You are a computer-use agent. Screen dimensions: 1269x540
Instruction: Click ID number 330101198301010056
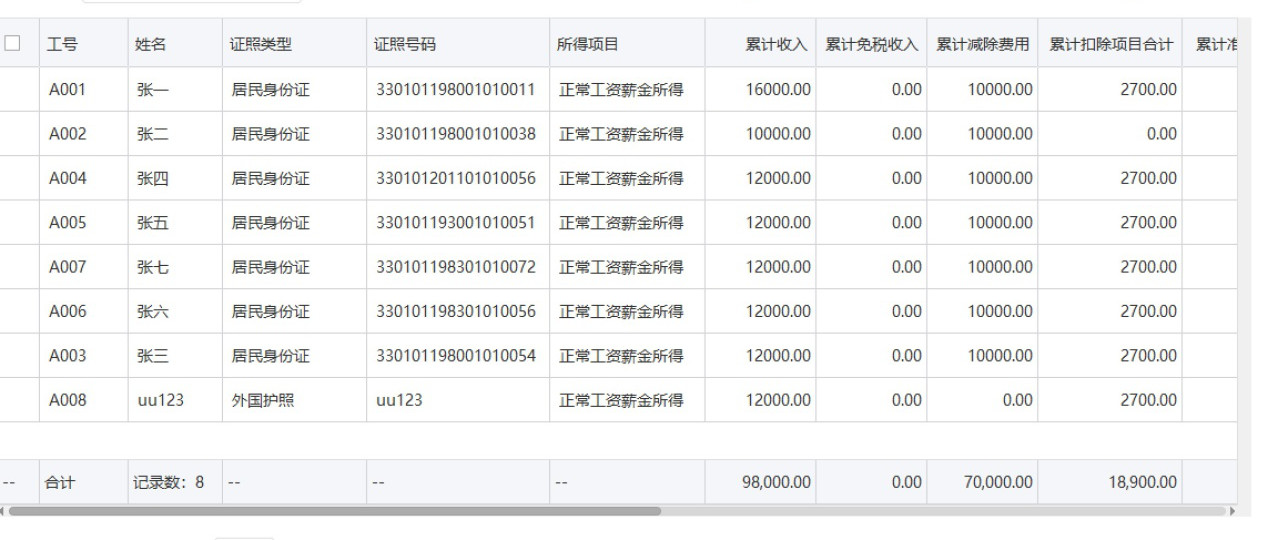pos(455,311)
